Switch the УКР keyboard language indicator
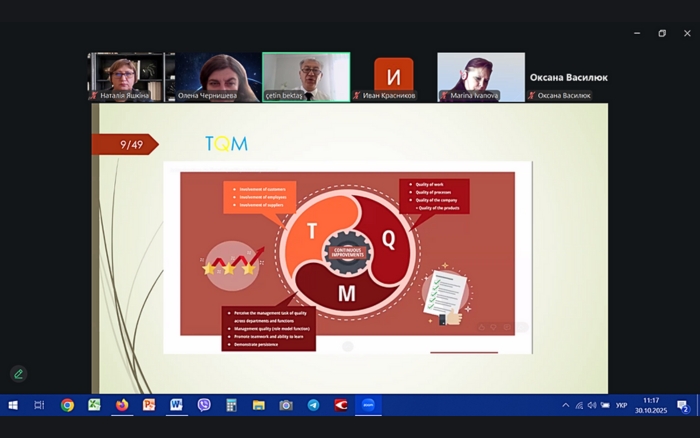This screenshot has width=700, height=438. tap(622, 405)
